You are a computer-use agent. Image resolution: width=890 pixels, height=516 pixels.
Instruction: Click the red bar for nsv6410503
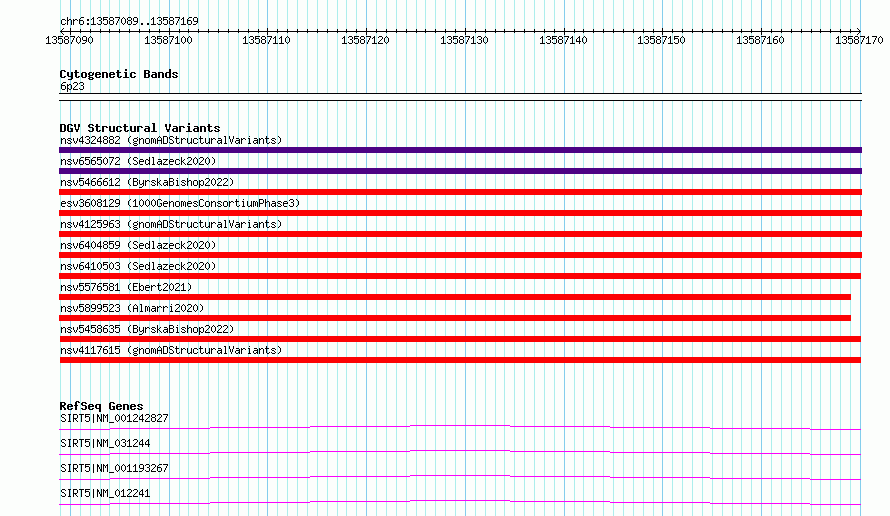pyautogui.click(x=460, y=276)
